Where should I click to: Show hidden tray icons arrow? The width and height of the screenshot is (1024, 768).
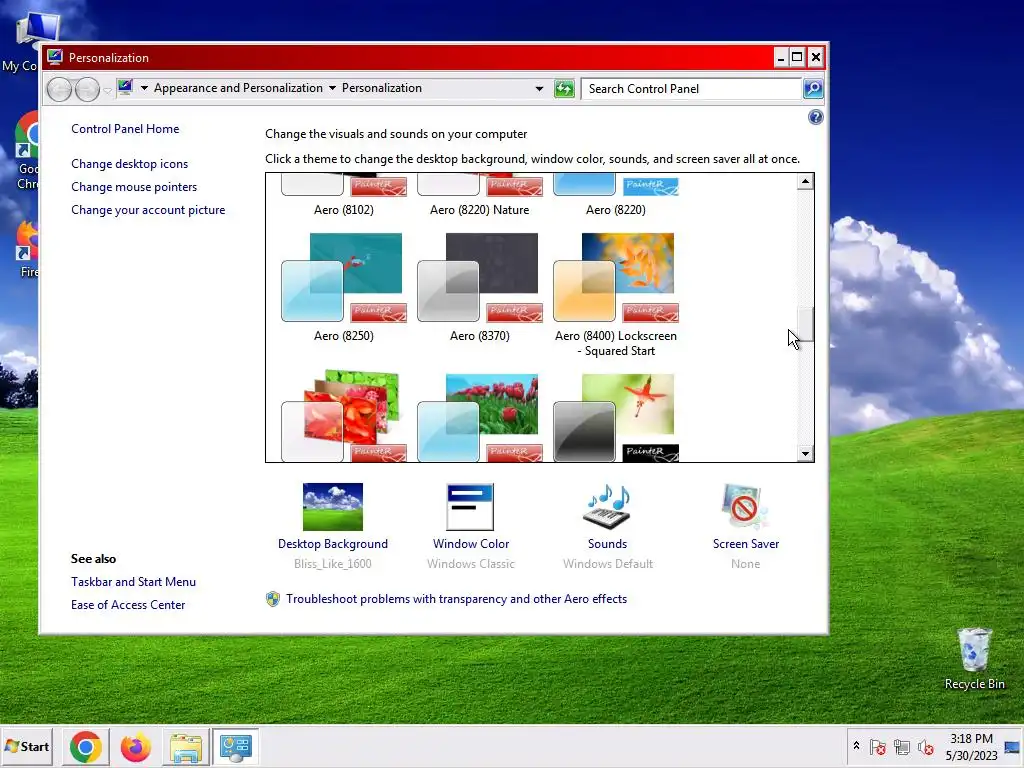(856, 746)
